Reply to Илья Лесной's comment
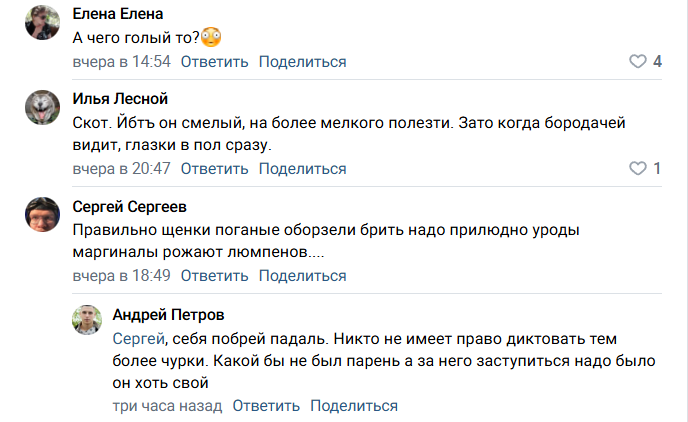Viewport: 688px width, 422px height. pyautogui.click(x=214, y=168)
